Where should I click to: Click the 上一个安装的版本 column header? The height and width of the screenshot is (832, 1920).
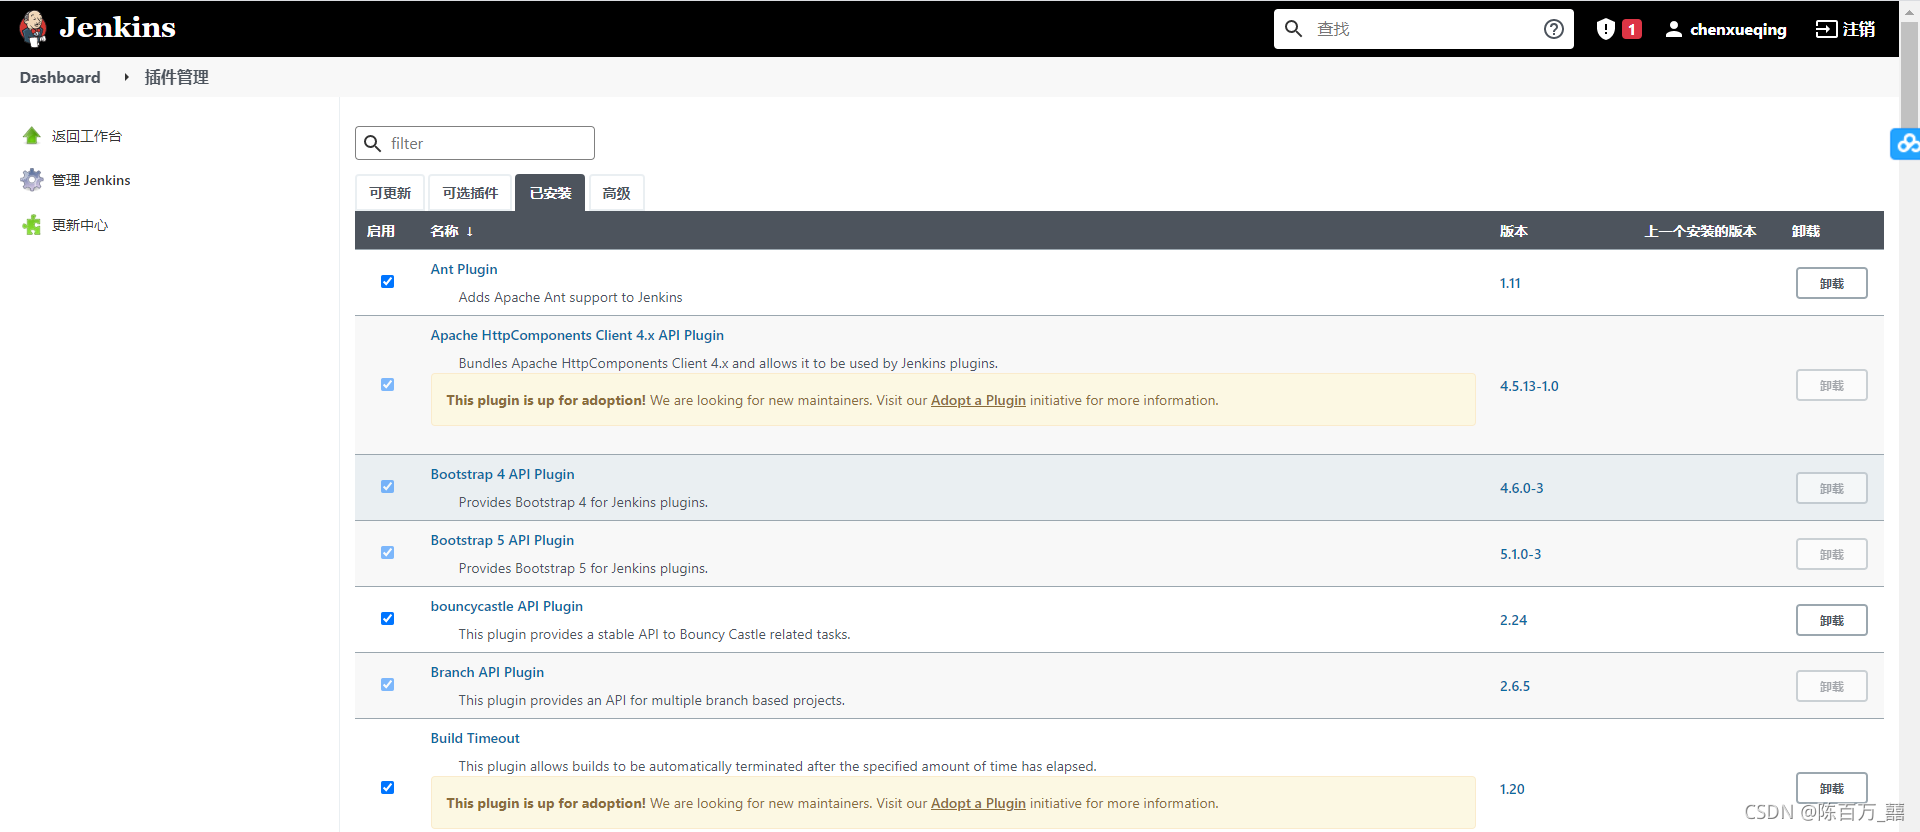[1700, 231]
